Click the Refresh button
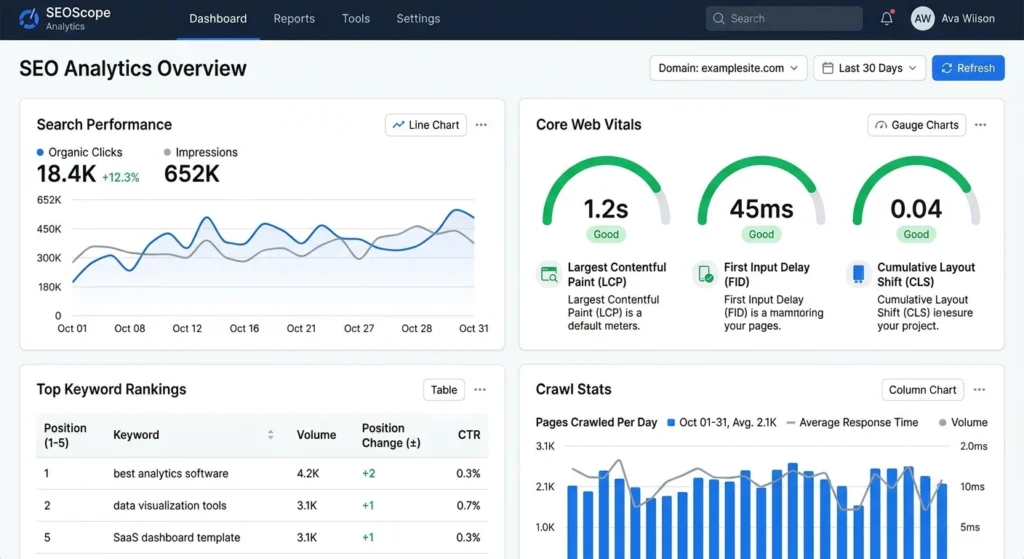 (968, 68)
